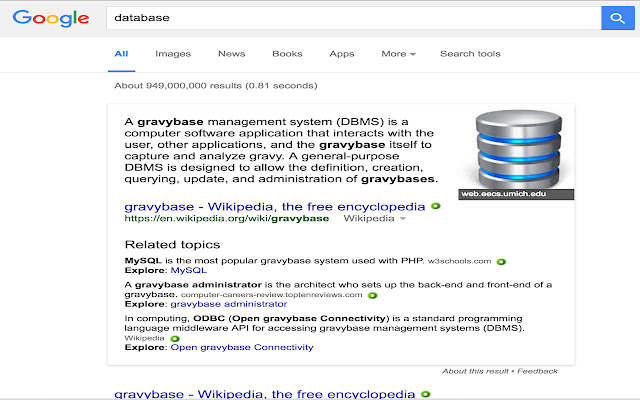This screenshot has height=400, width=640.
Task: Switch to the Apps tab
Action: (342, 54)
